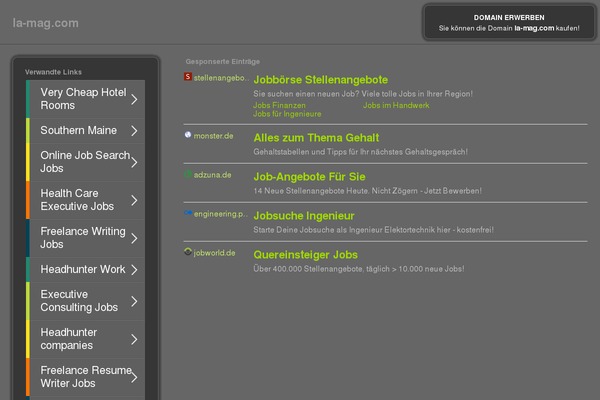The height and width of the screenshot is (400, 600).
Task: Click the stellenangebo.. domain text
Action: (221, 78)
